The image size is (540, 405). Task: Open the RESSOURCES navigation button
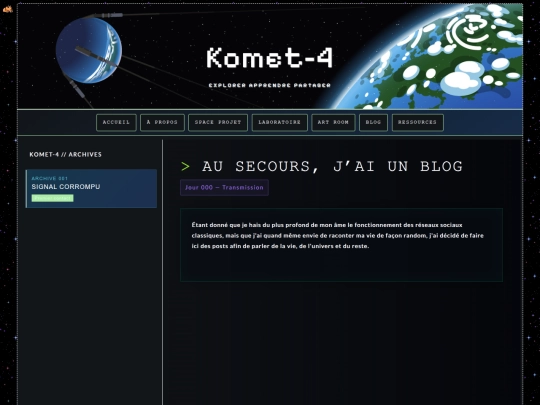pos(417,123)
